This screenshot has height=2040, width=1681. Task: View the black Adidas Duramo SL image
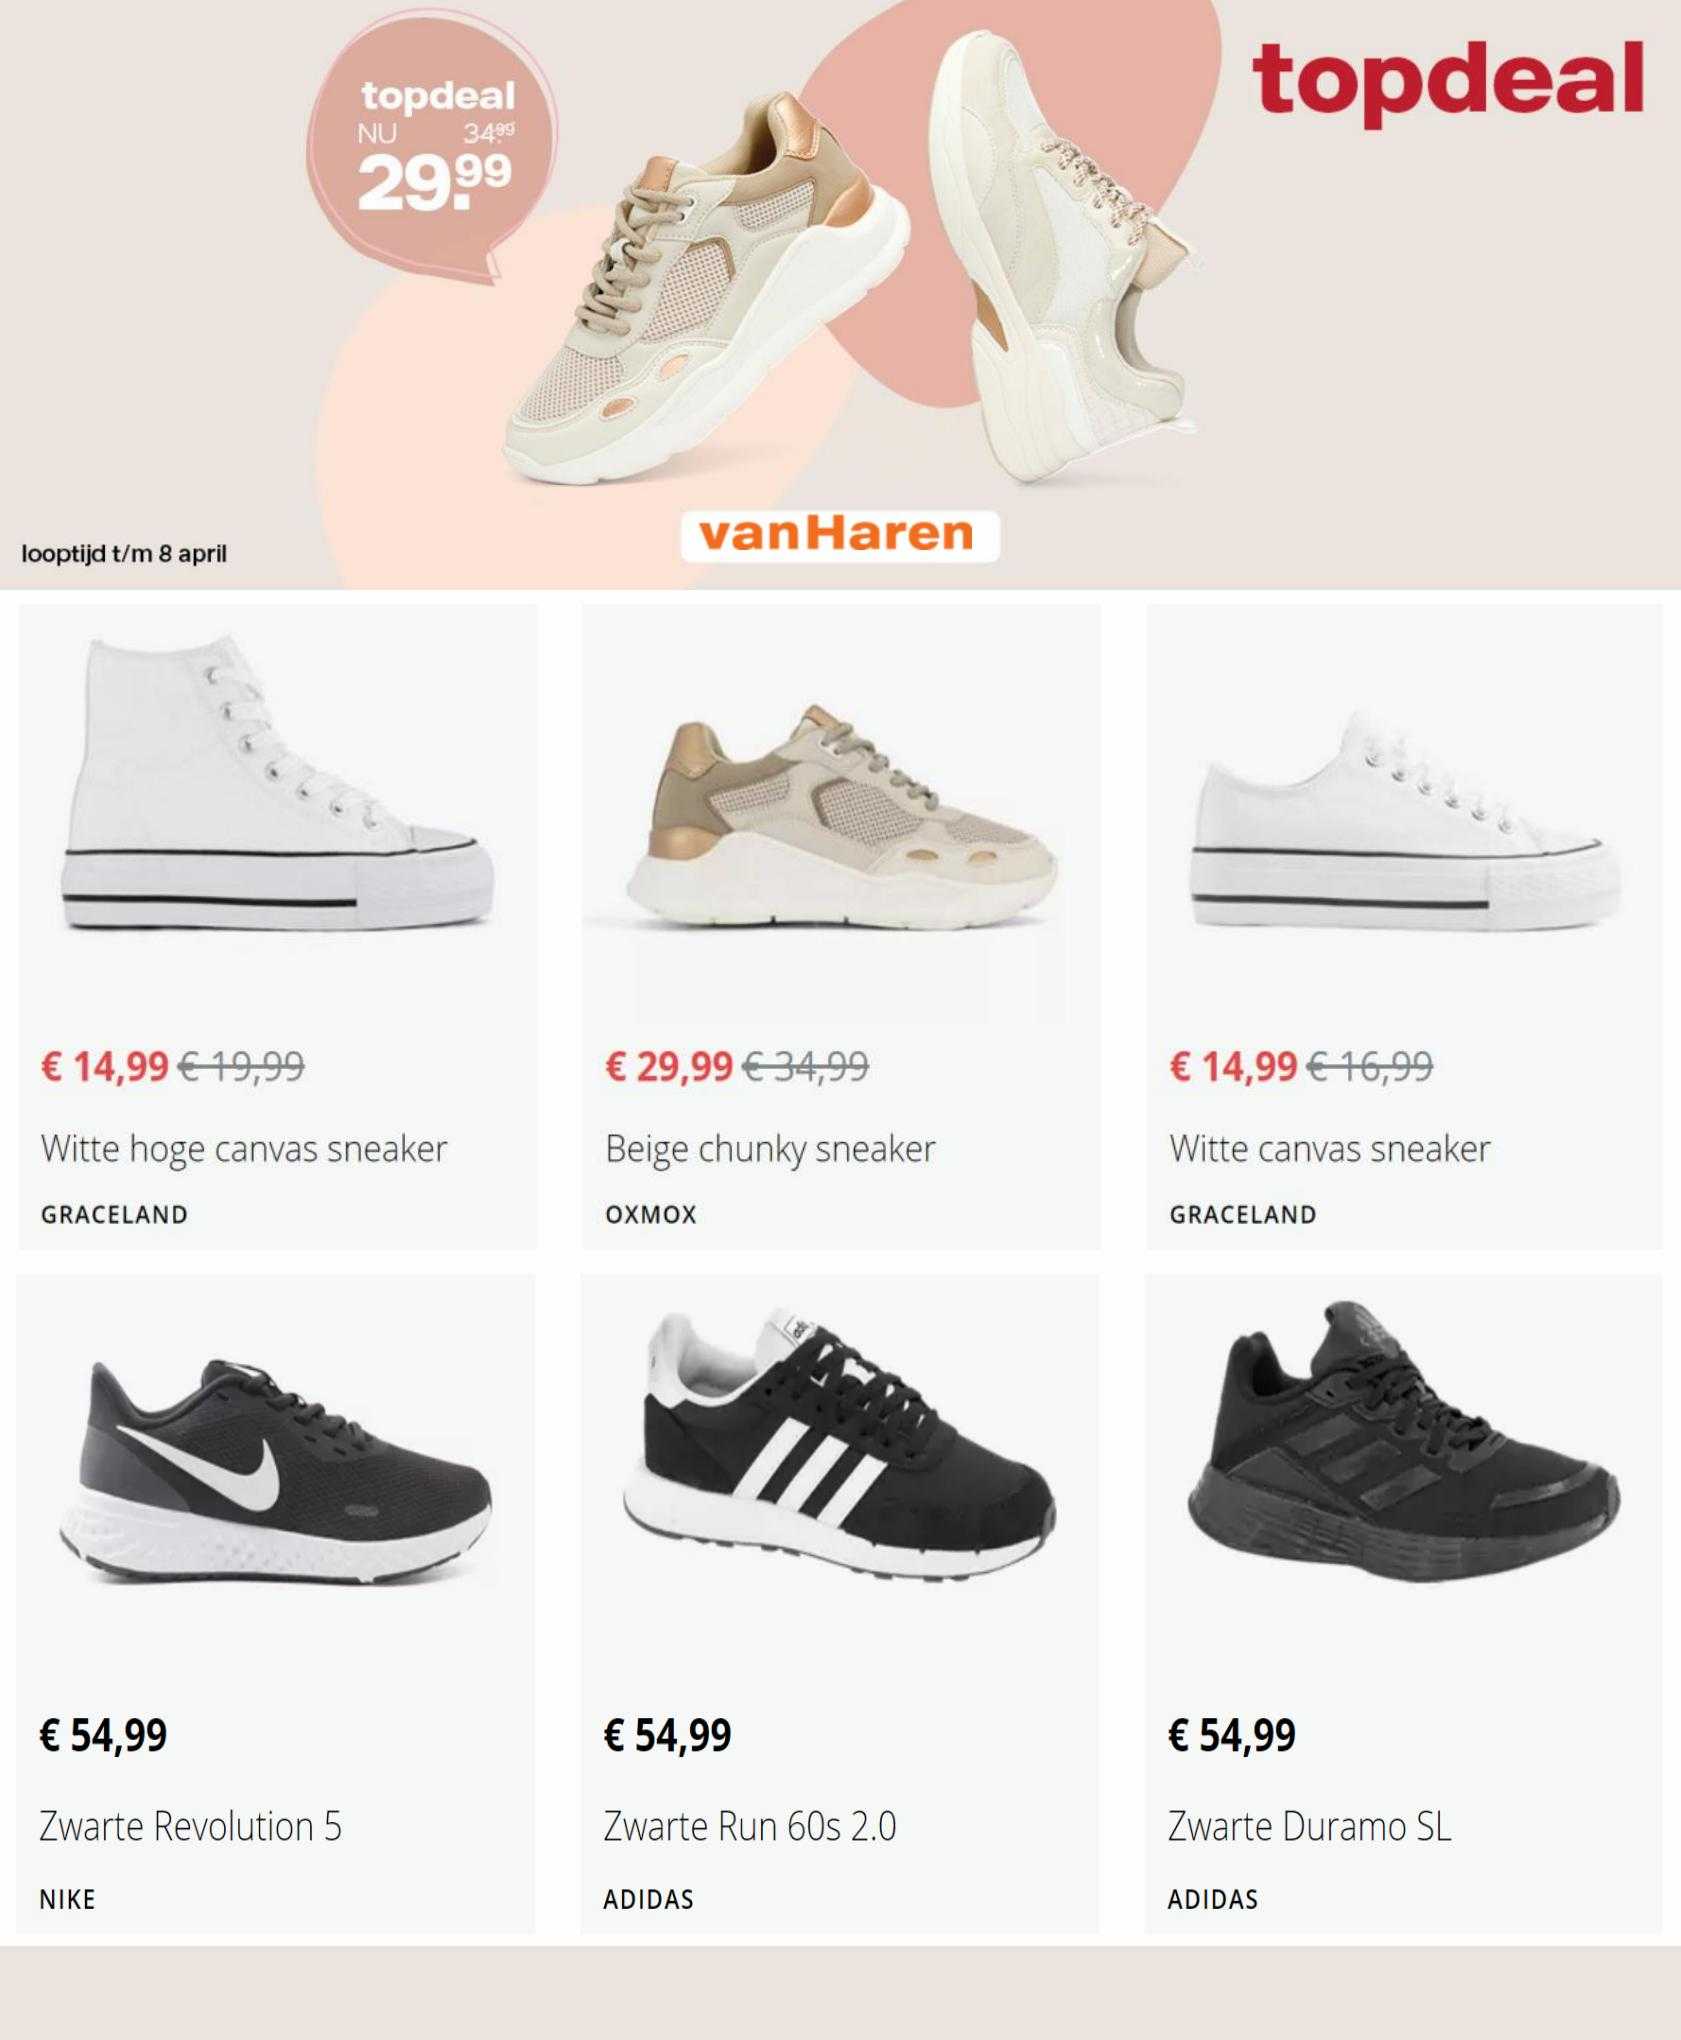(1404, 1450)
